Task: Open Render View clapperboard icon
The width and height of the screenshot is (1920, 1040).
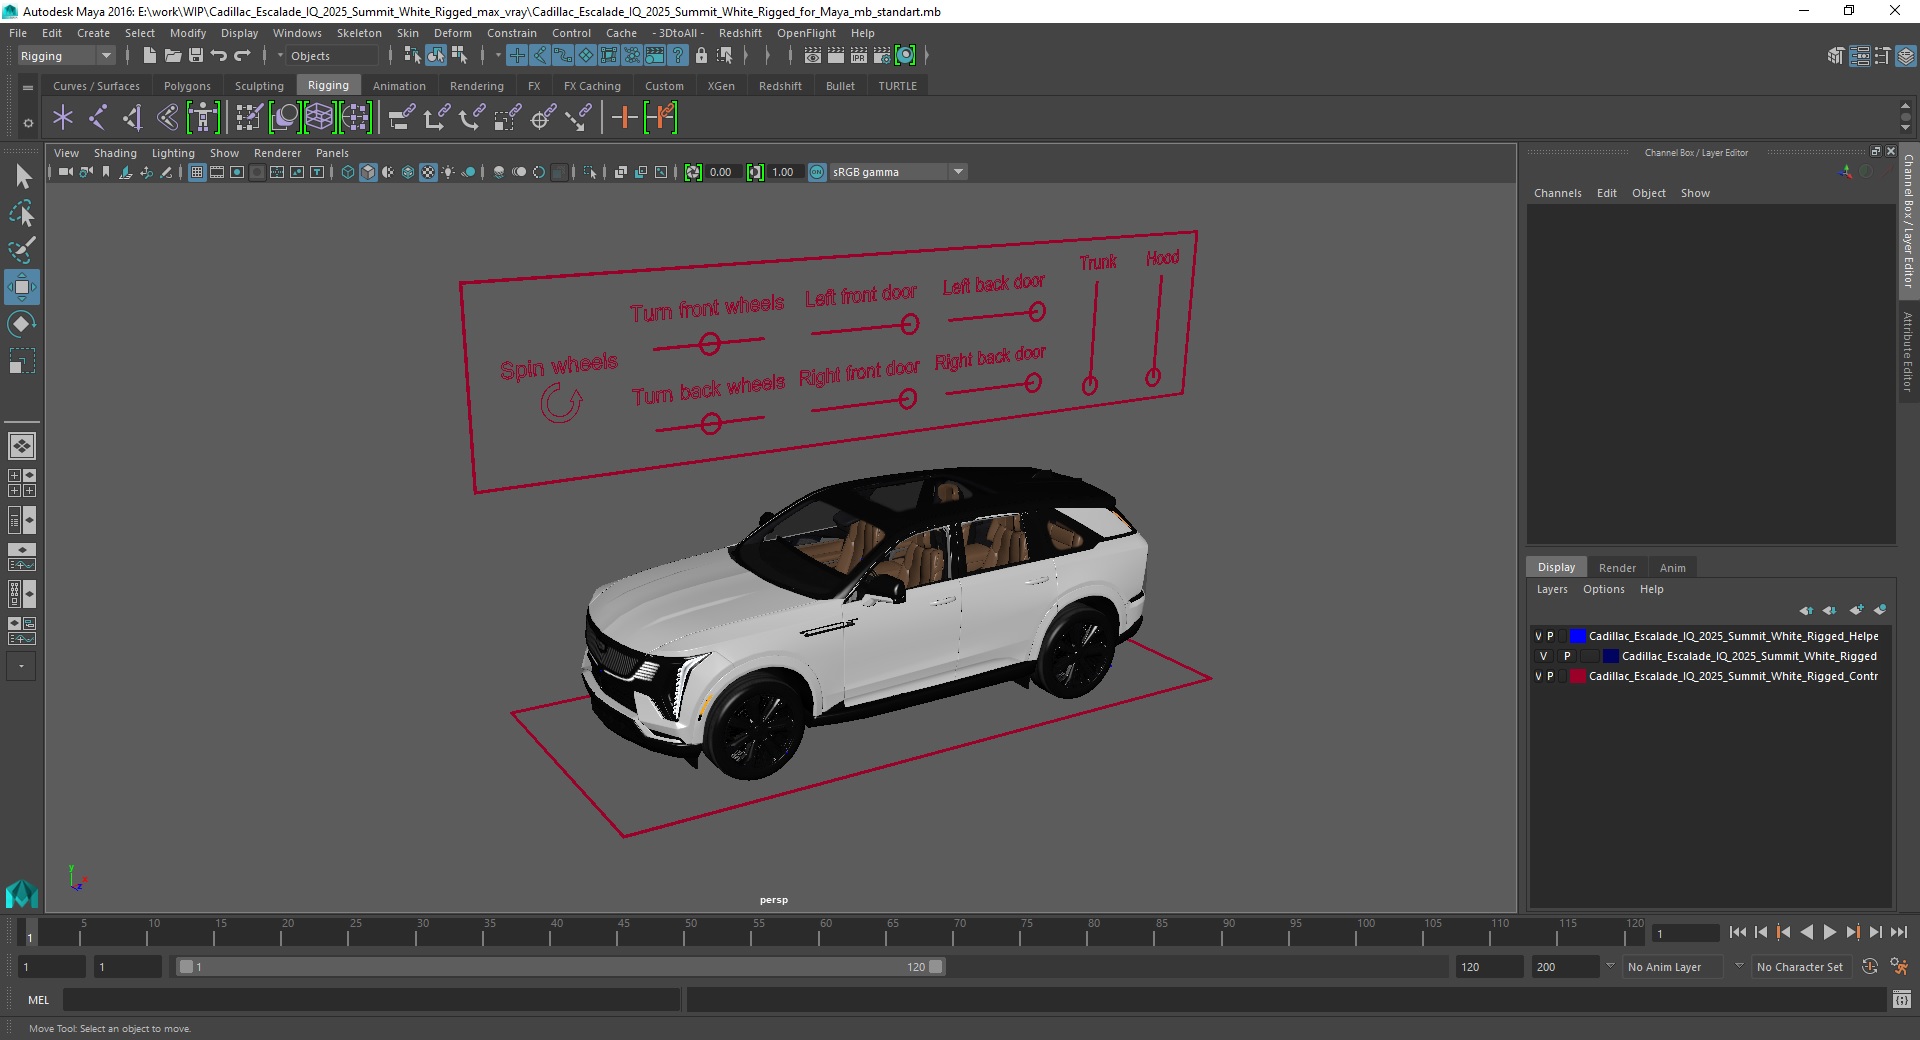Action: [813, 56]
